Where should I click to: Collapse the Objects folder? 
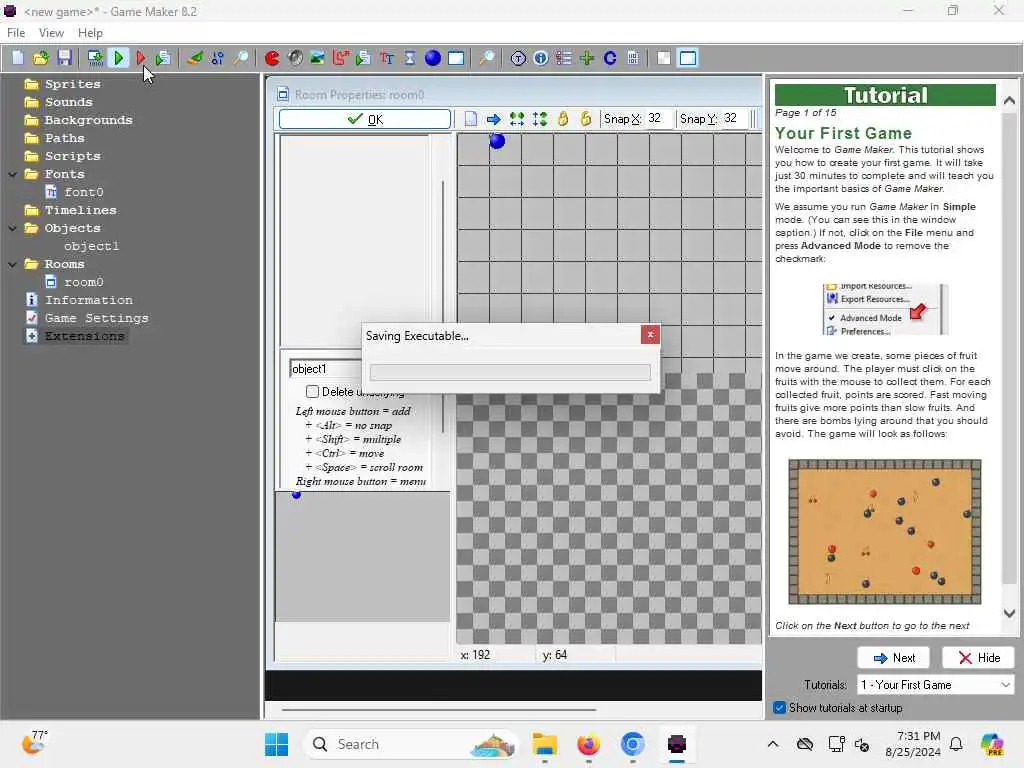[x=12, y=229]
